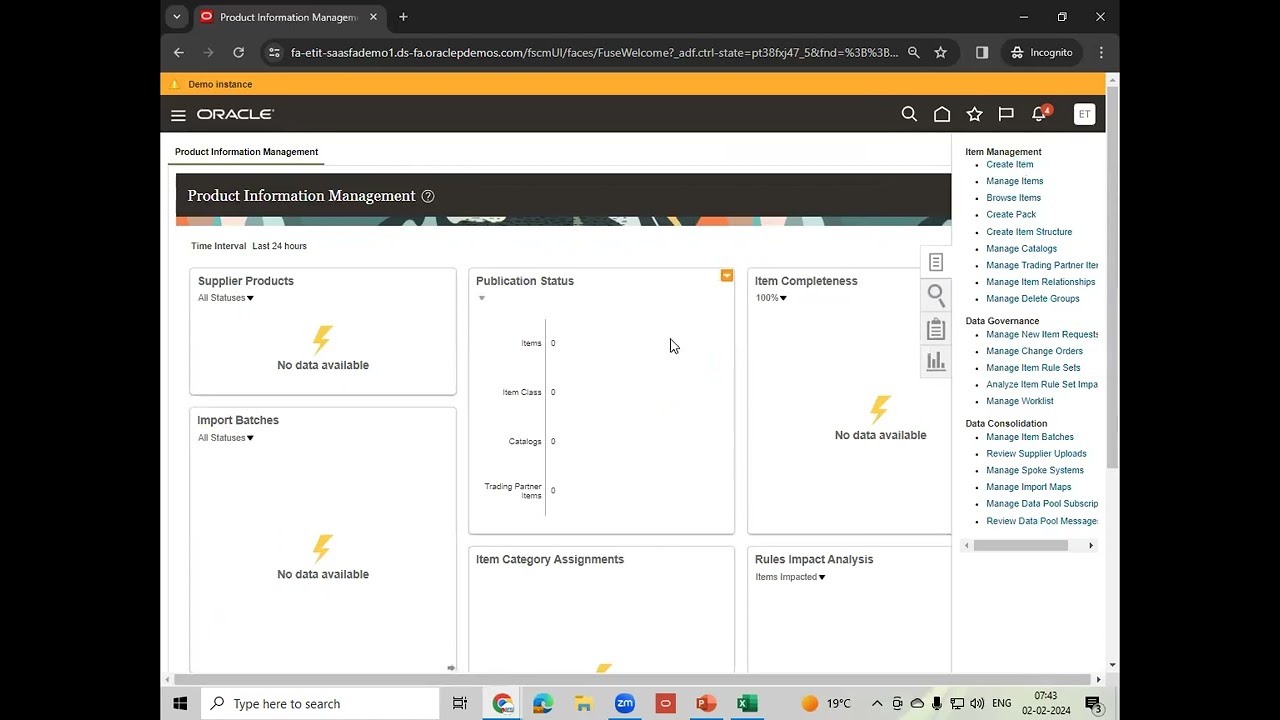Image resolution: width=1280 pixels, height=720 pixels.
Task: Open Excel from the taskbar
Action: click(x=747, y=704)
